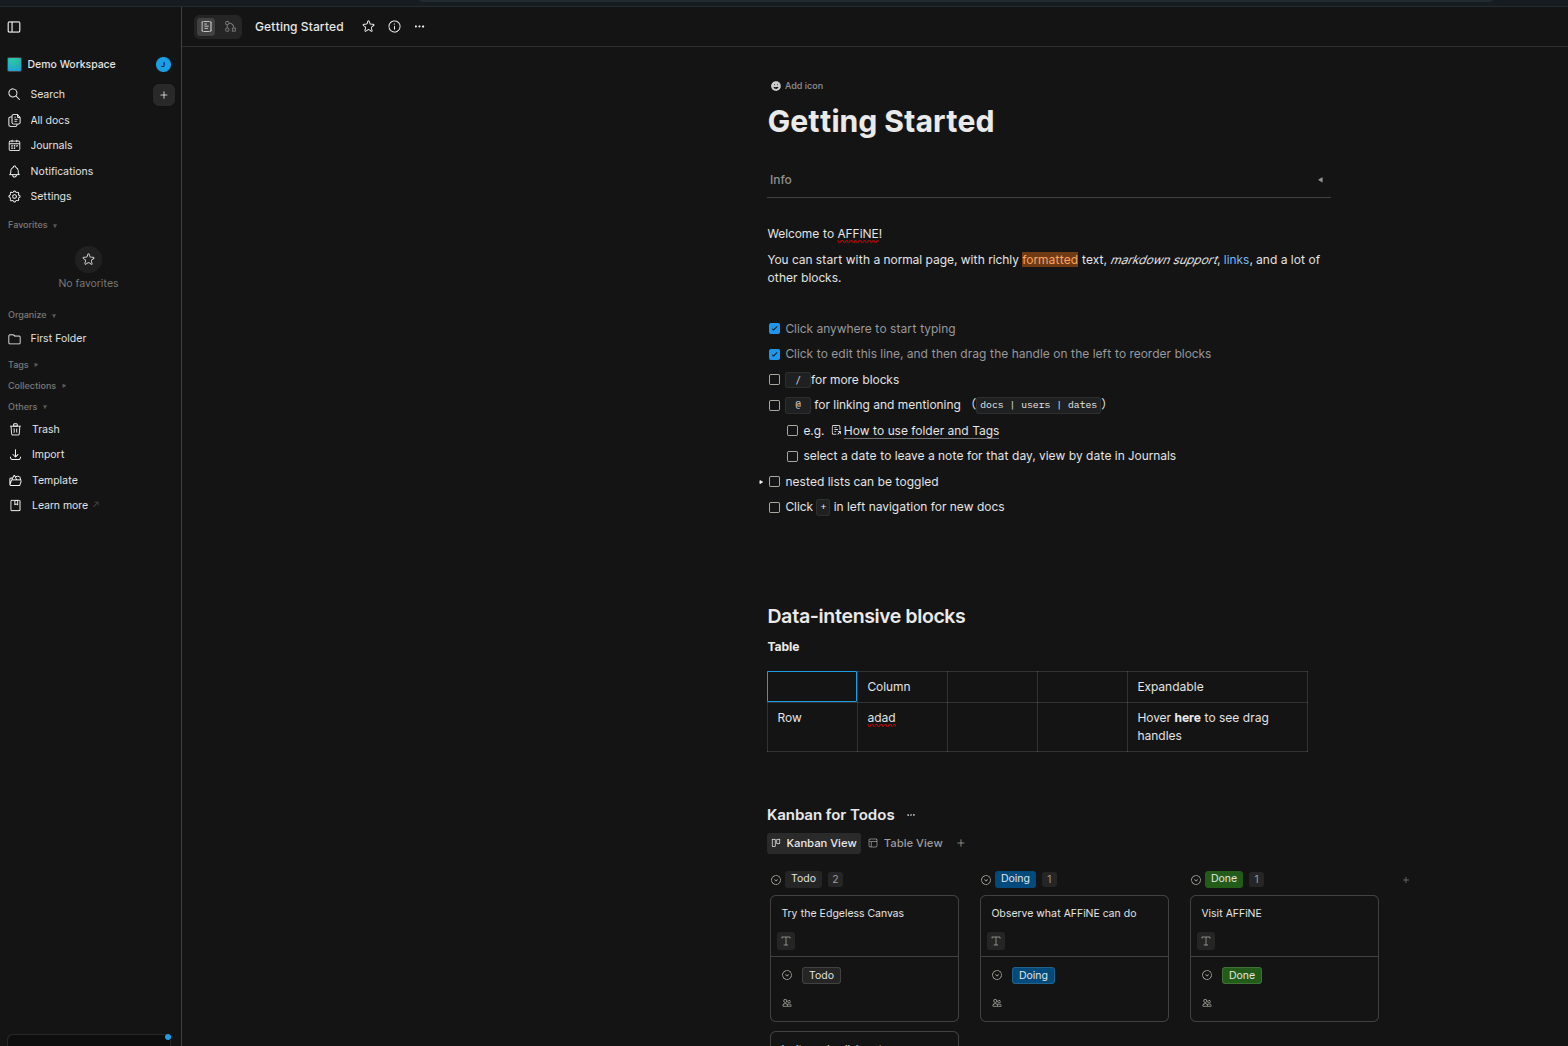This screenshot has width=1568, height=1046.
Task: Open 'How to use folder and Tags' link
Action: [x=920, y=431]
